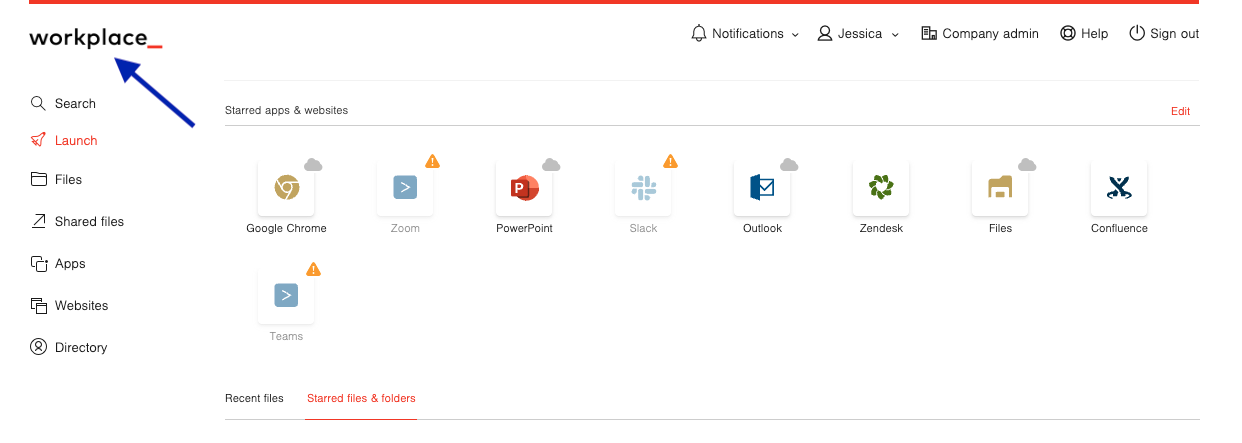
Task: Click the 'Starred apps & websites' heading
Action: pyautogui.click(x=286, y=110)
